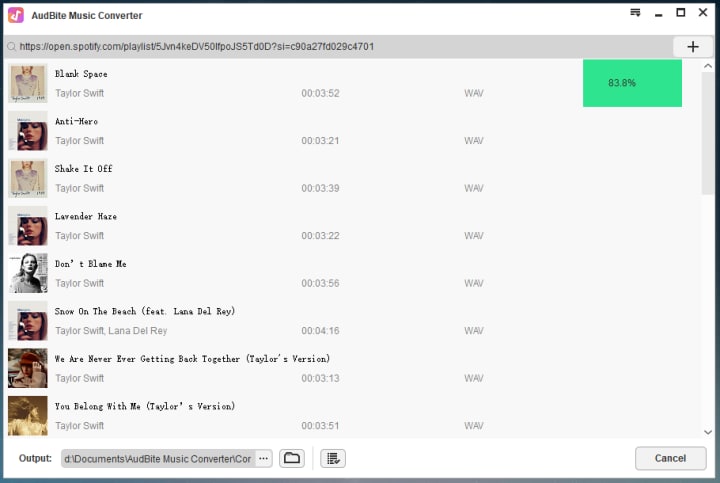
Task: Click the output path field
Action: (158, 459)
